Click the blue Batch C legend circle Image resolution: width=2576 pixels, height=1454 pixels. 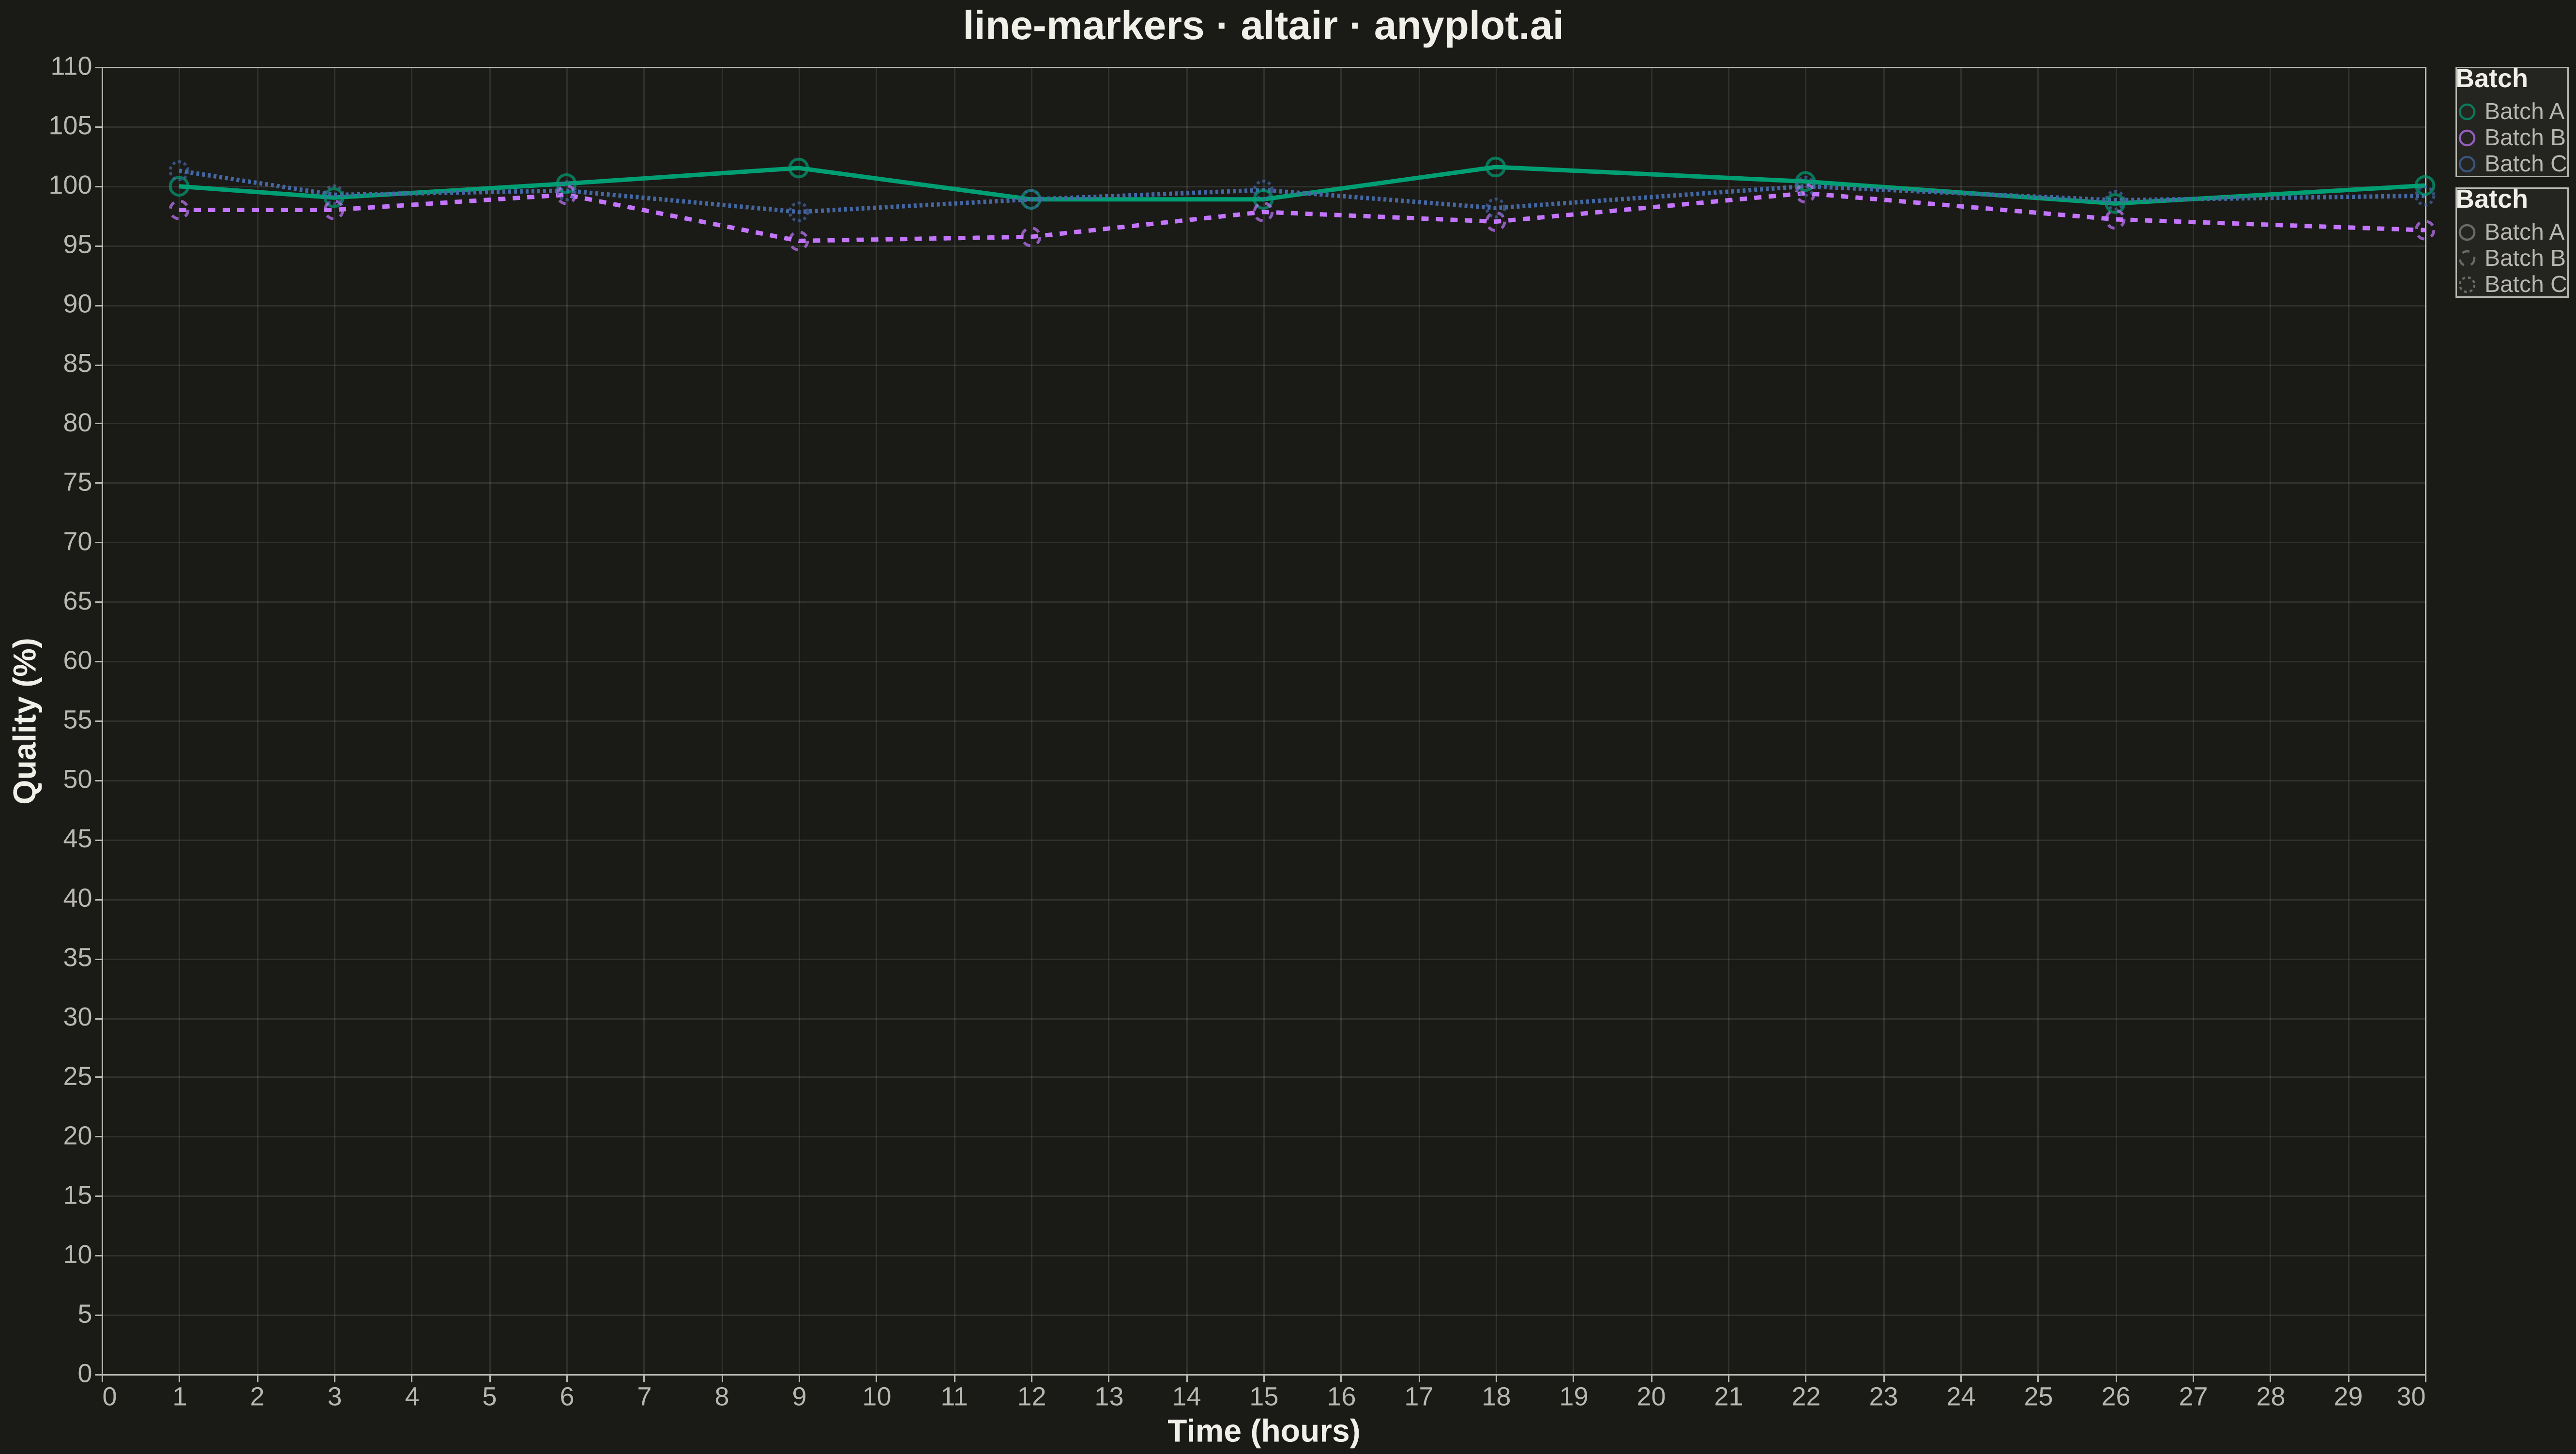[x=2467, y=164]
